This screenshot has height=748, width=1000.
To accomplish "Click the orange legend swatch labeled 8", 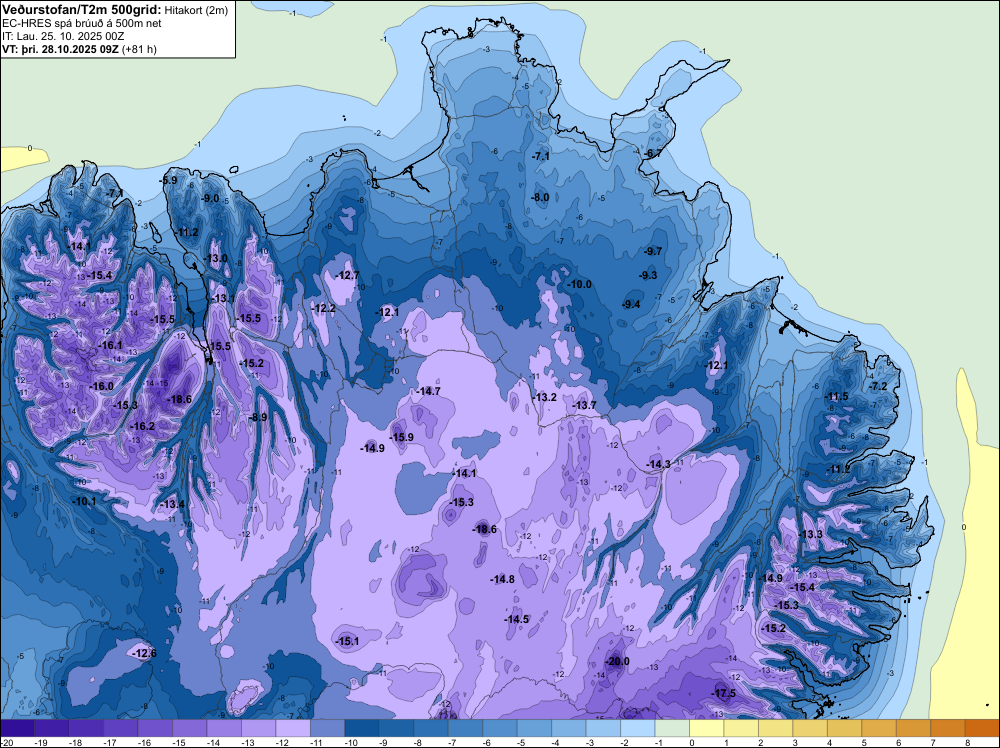I will [x=982, y=728].
